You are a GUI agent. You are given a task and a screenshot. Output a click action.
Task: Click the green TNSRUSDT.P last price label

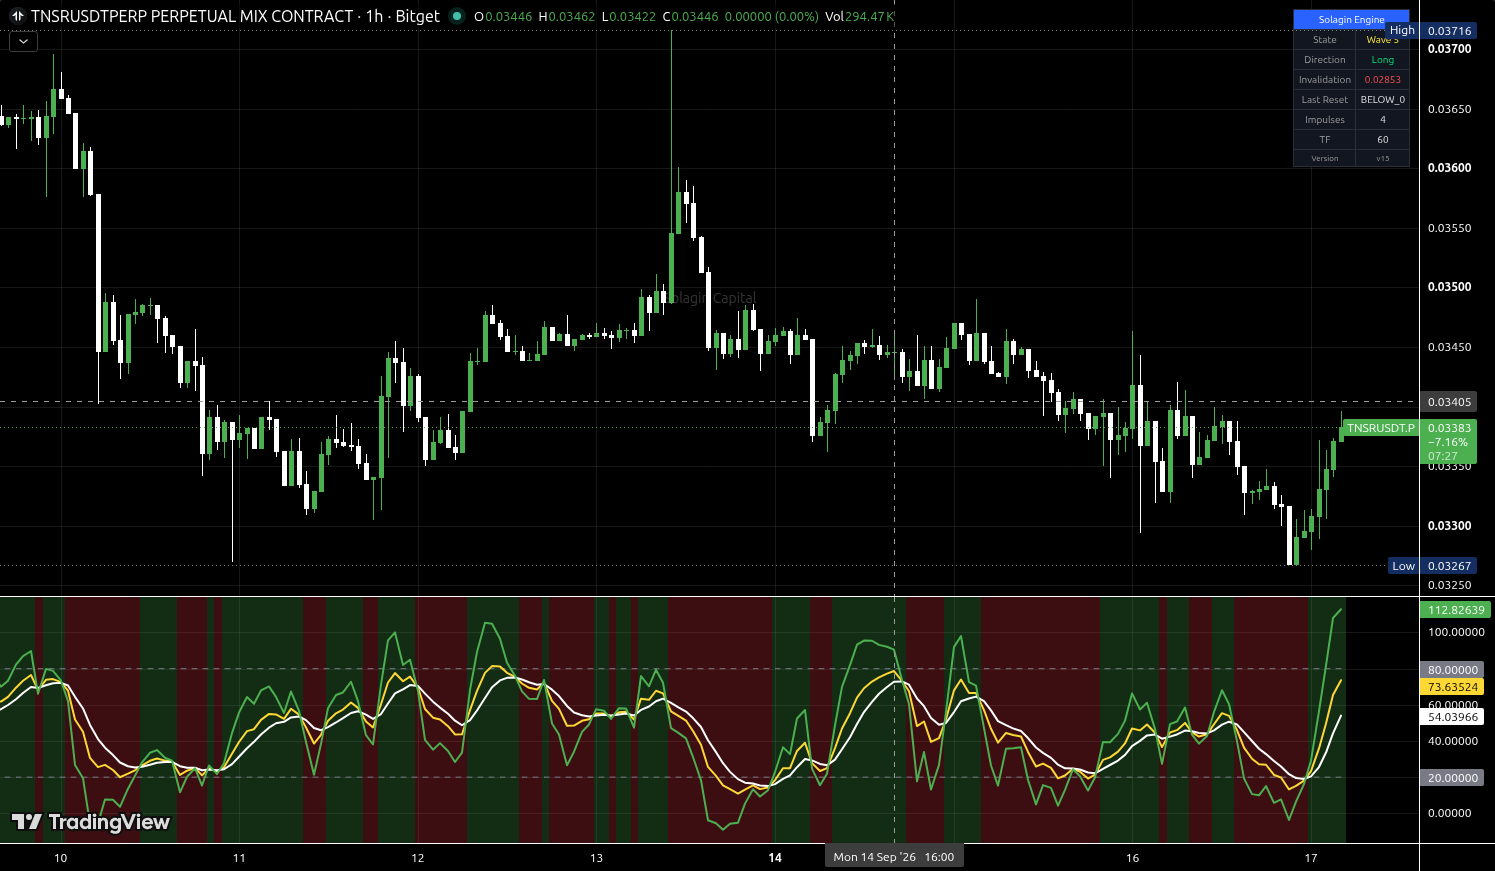(x=1381, y=428)
